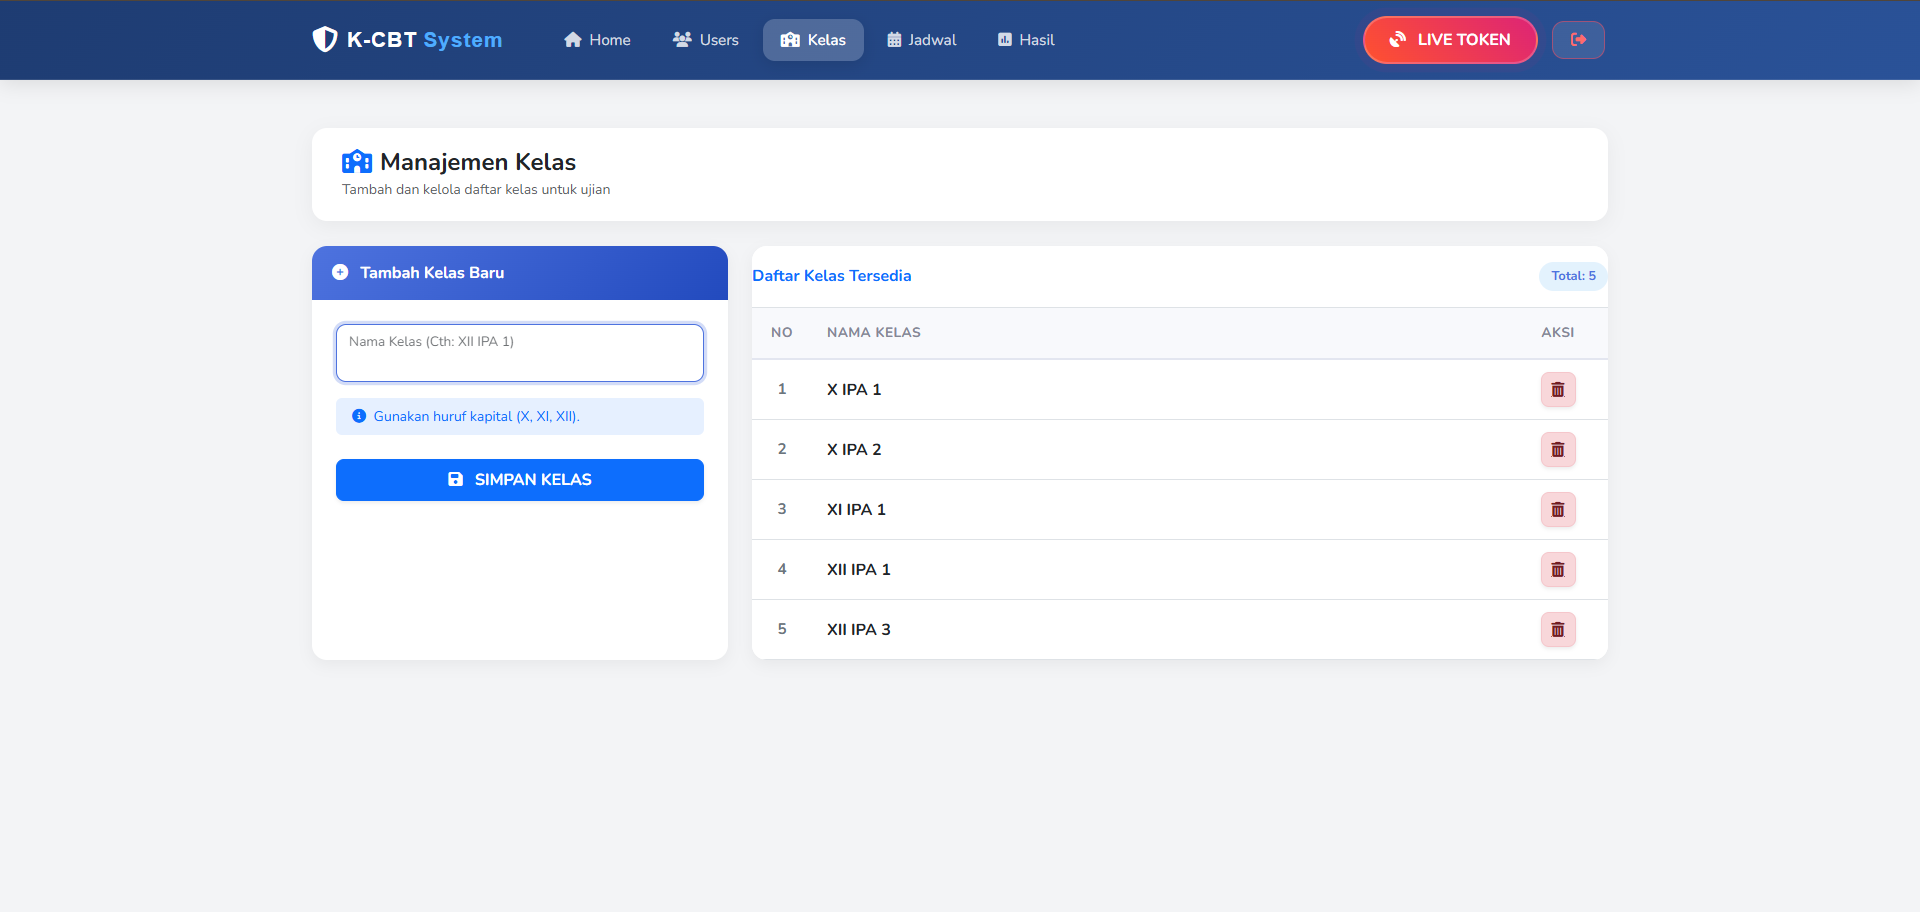This screenshot has width=1920, height=912.
Task: Click the plus icon in Tambah Kelas Baru
Action: click(340, 273)
